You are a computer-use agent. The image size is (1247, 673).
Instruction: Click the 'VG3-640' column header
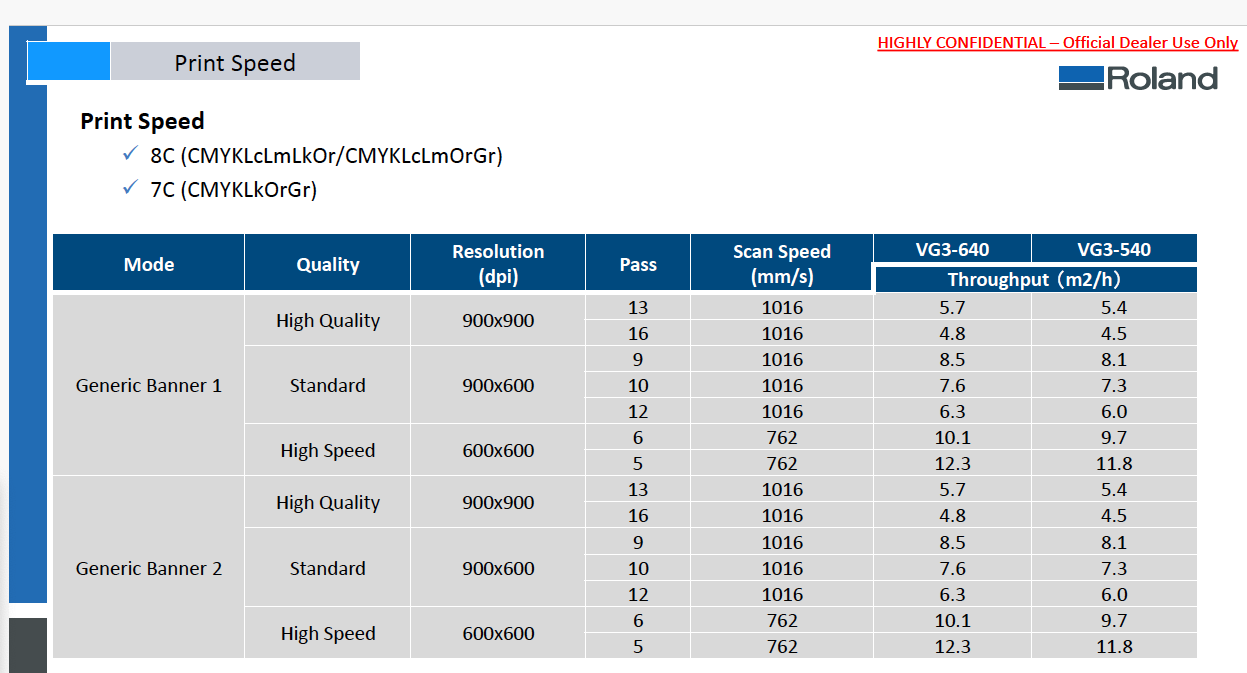[952, 249]
